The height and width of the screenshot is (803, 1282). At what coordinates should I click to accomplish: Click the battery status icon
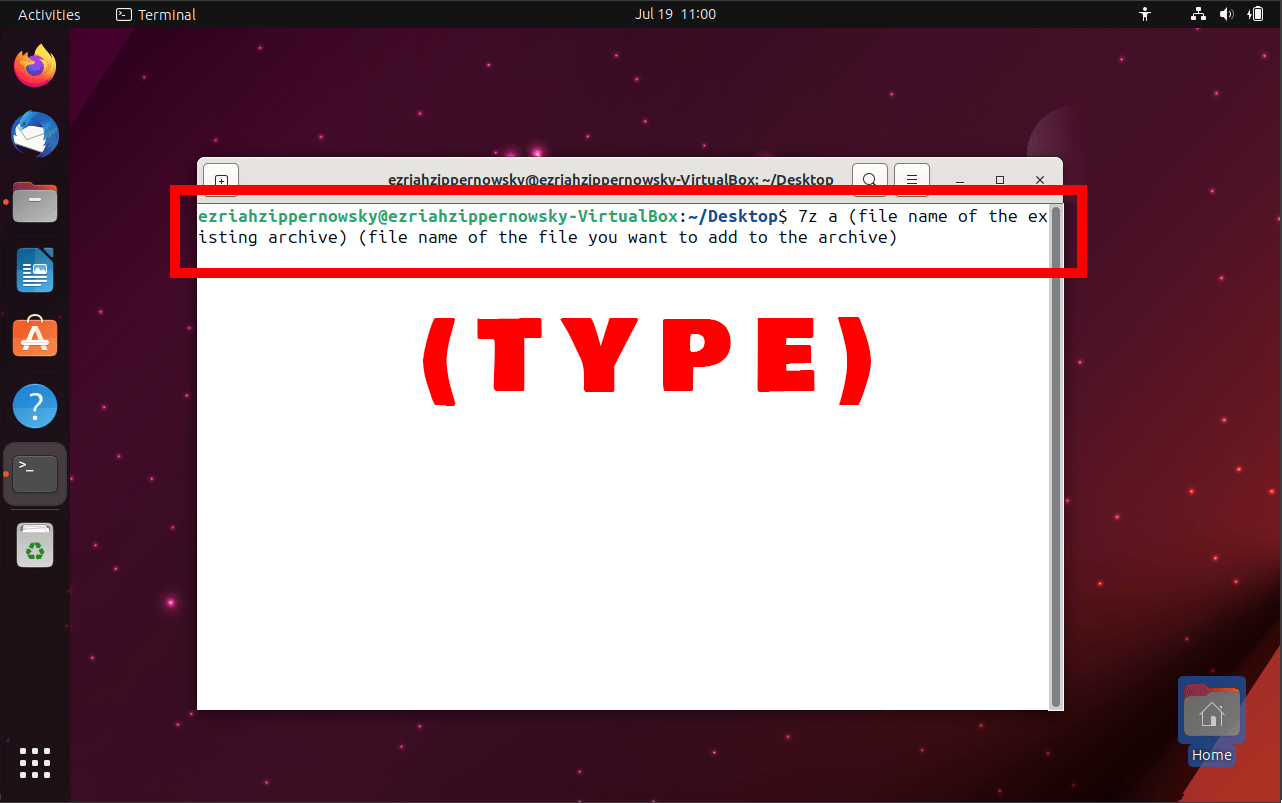pos(1255,14)
